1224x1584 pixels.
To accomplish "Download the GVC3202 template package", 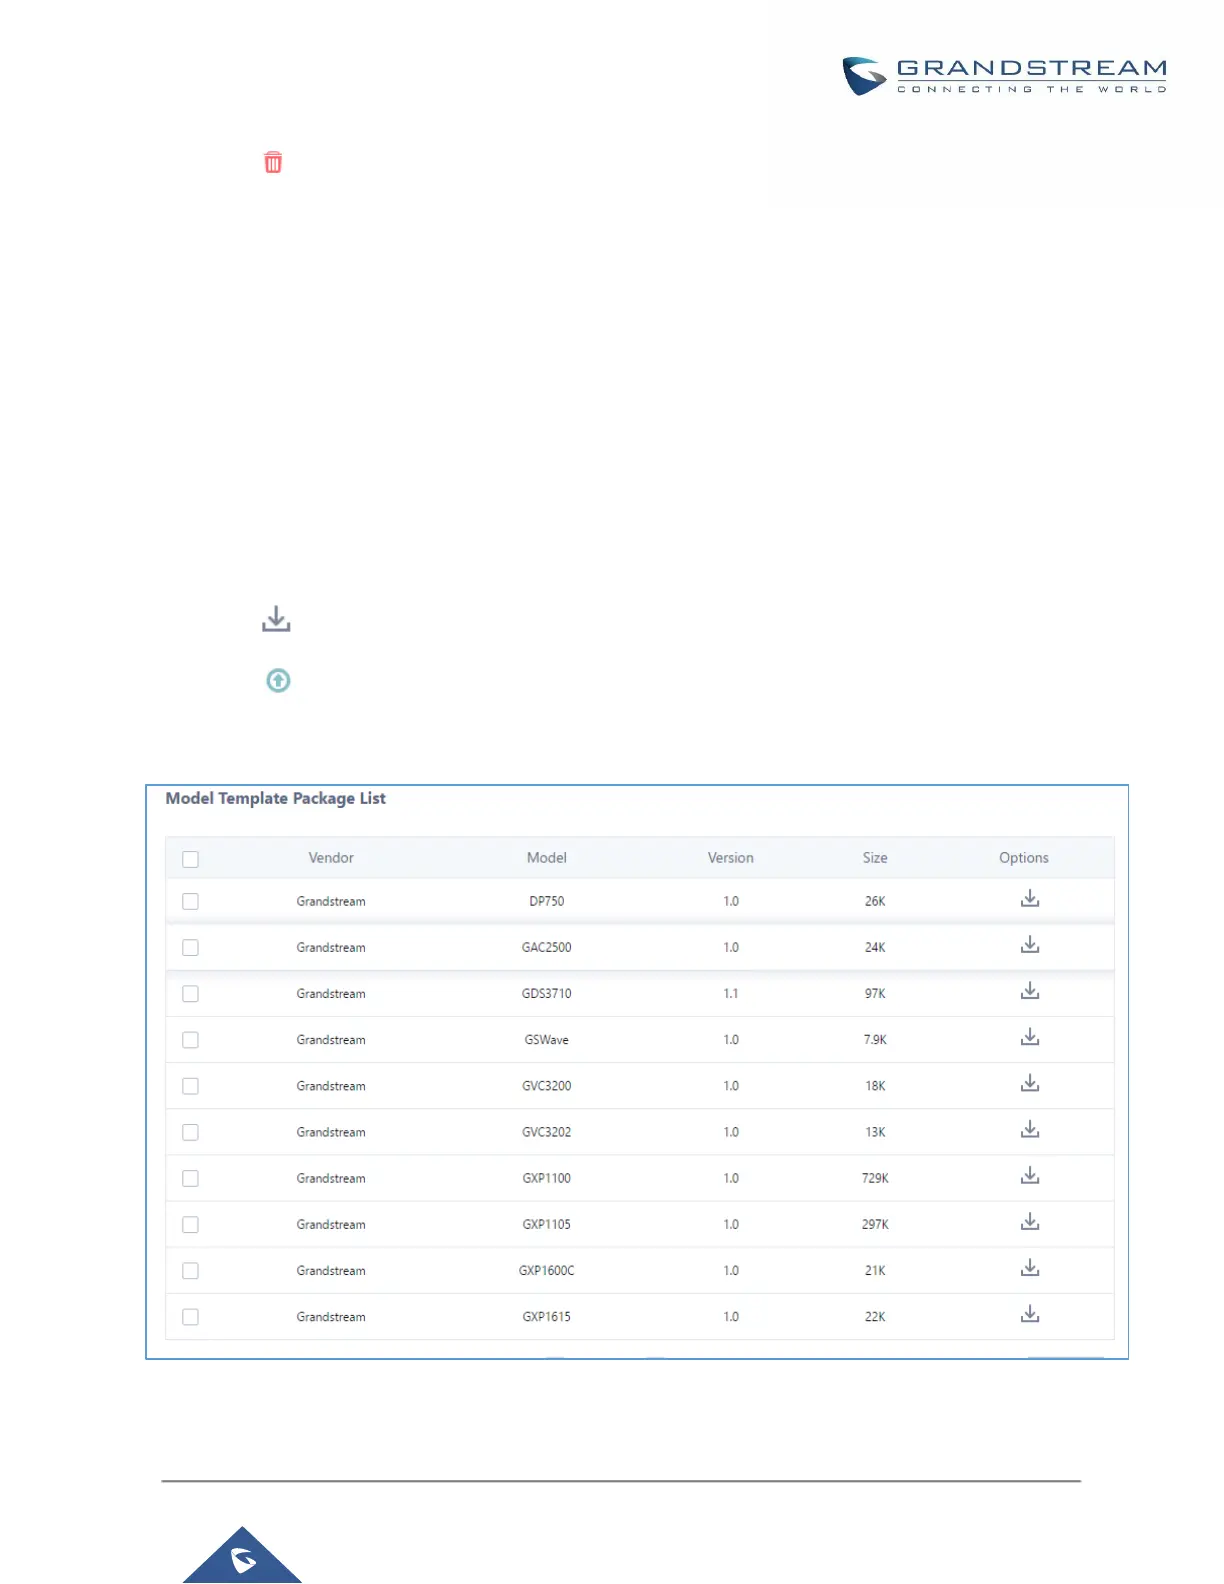I will [x=1030, y=1129].
